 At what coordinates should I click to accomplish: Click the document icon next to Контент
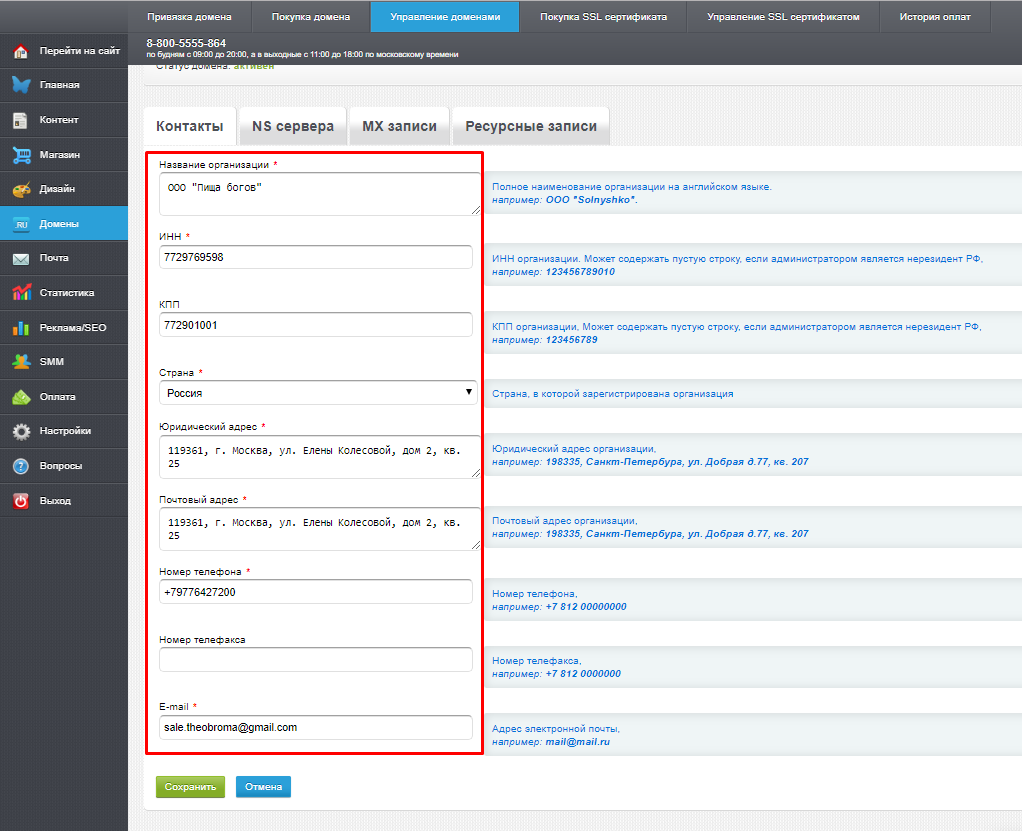tap(21, 120)
